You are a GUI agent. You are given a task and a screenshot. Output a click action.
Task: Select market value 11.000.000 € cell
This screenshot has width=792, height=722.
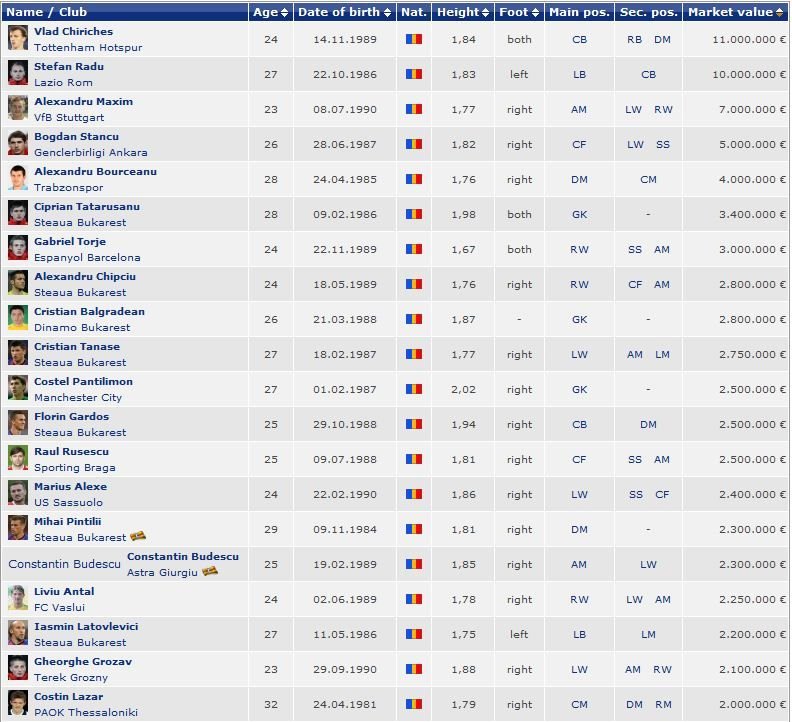(749, 39)
